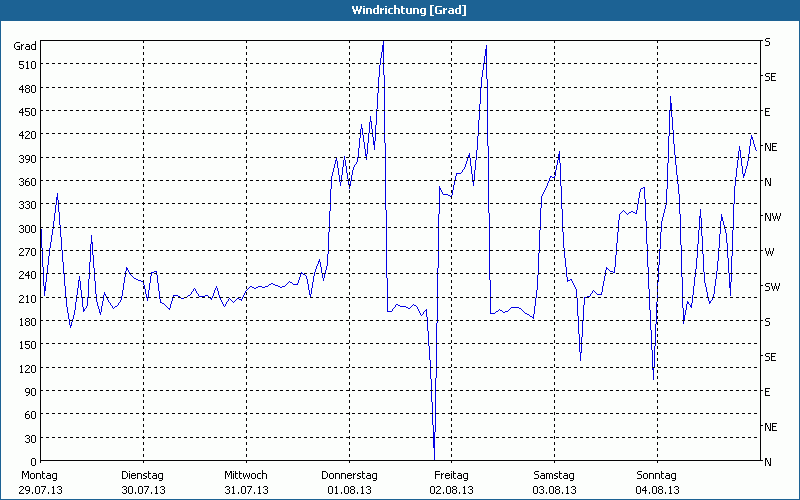800x500 pixels.
Task: Select the 'NE' compass label near the 390 line
Action: point(771,147)
